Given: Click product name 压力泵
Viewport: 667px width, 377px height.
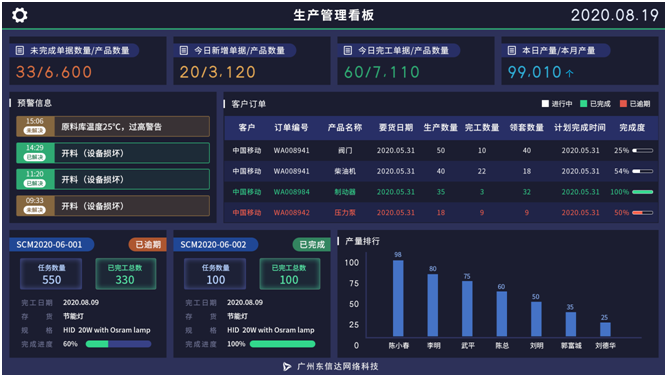Looking at the screenshot, I should point(345,213).
